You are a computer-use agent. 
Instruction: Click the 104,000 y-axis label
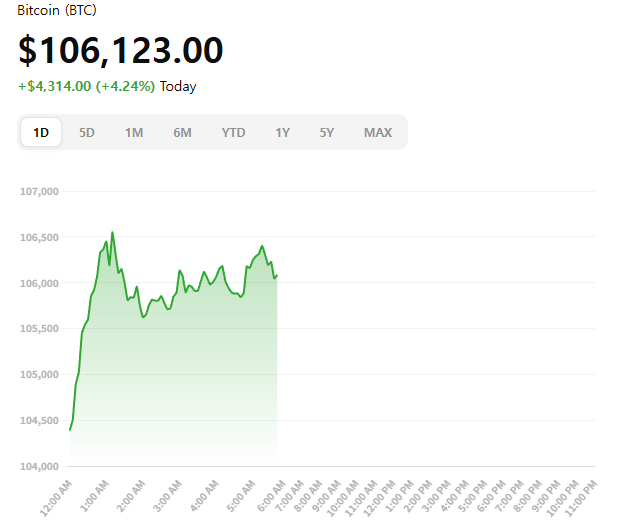(41, 466)
